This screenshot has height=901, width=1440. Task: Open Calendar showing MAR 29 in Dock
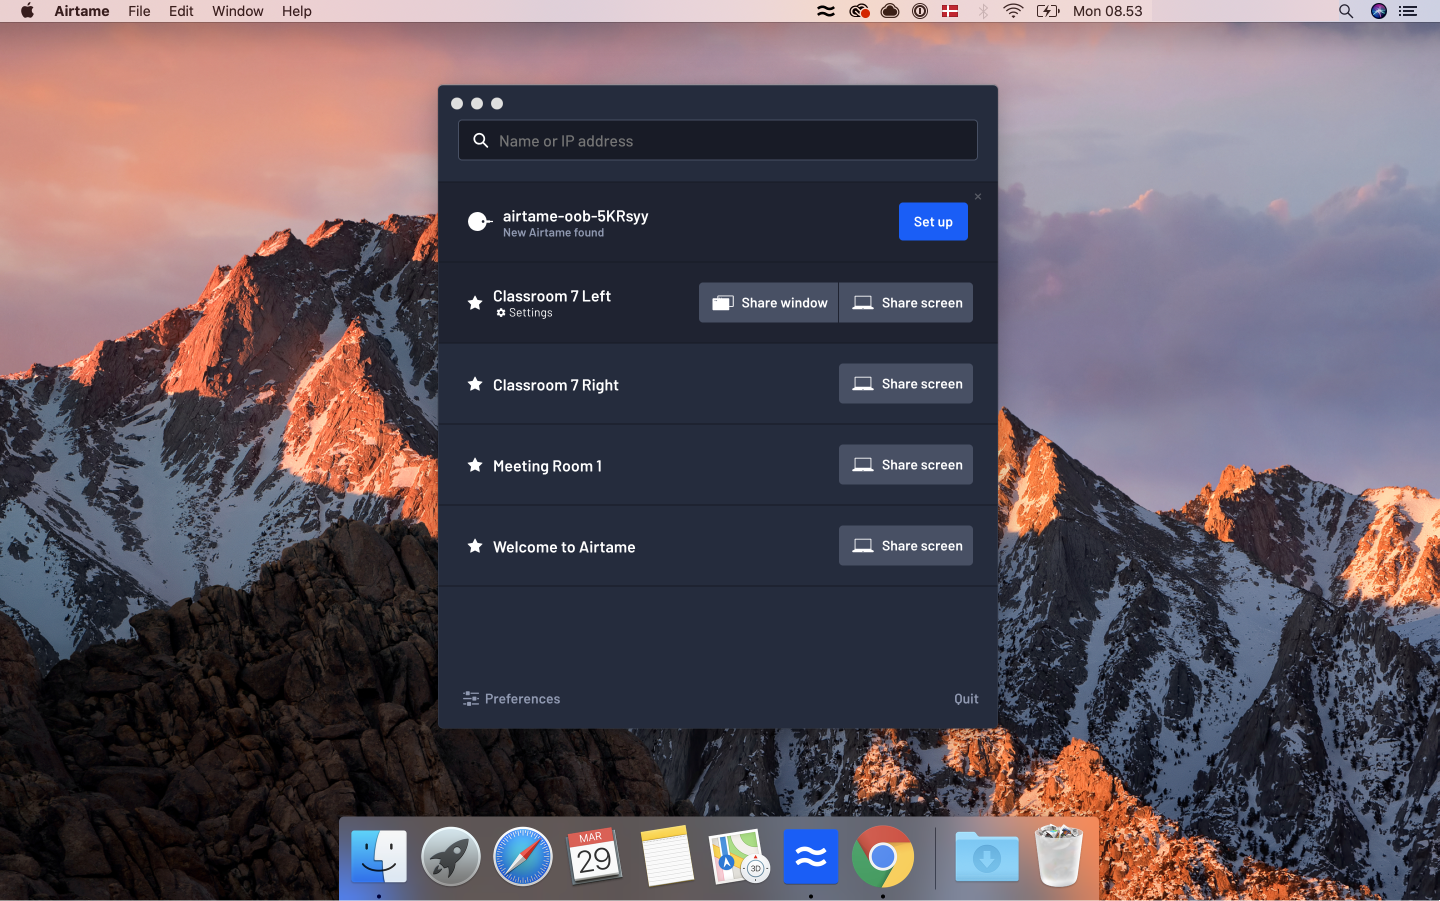coord(594,857)
